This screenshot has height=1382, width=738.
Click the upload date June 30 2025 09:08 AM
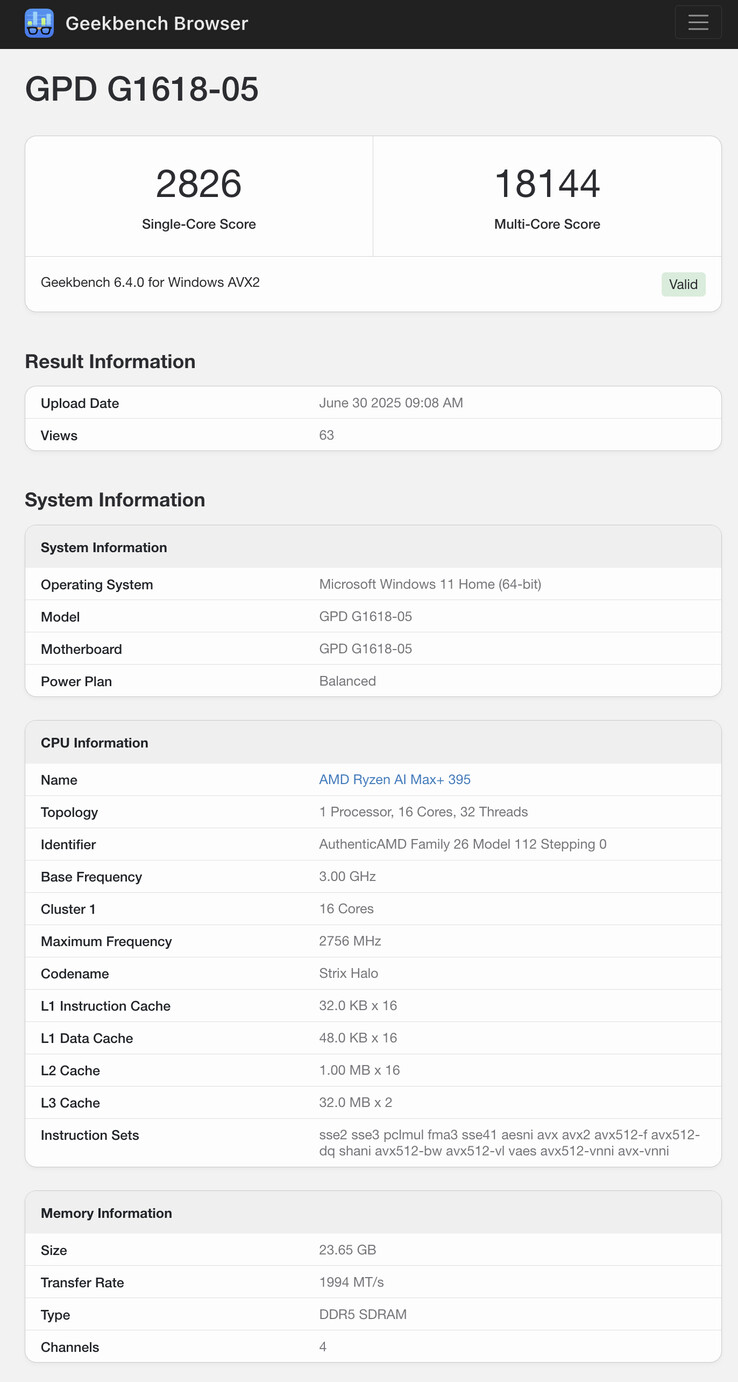point(391,403)
